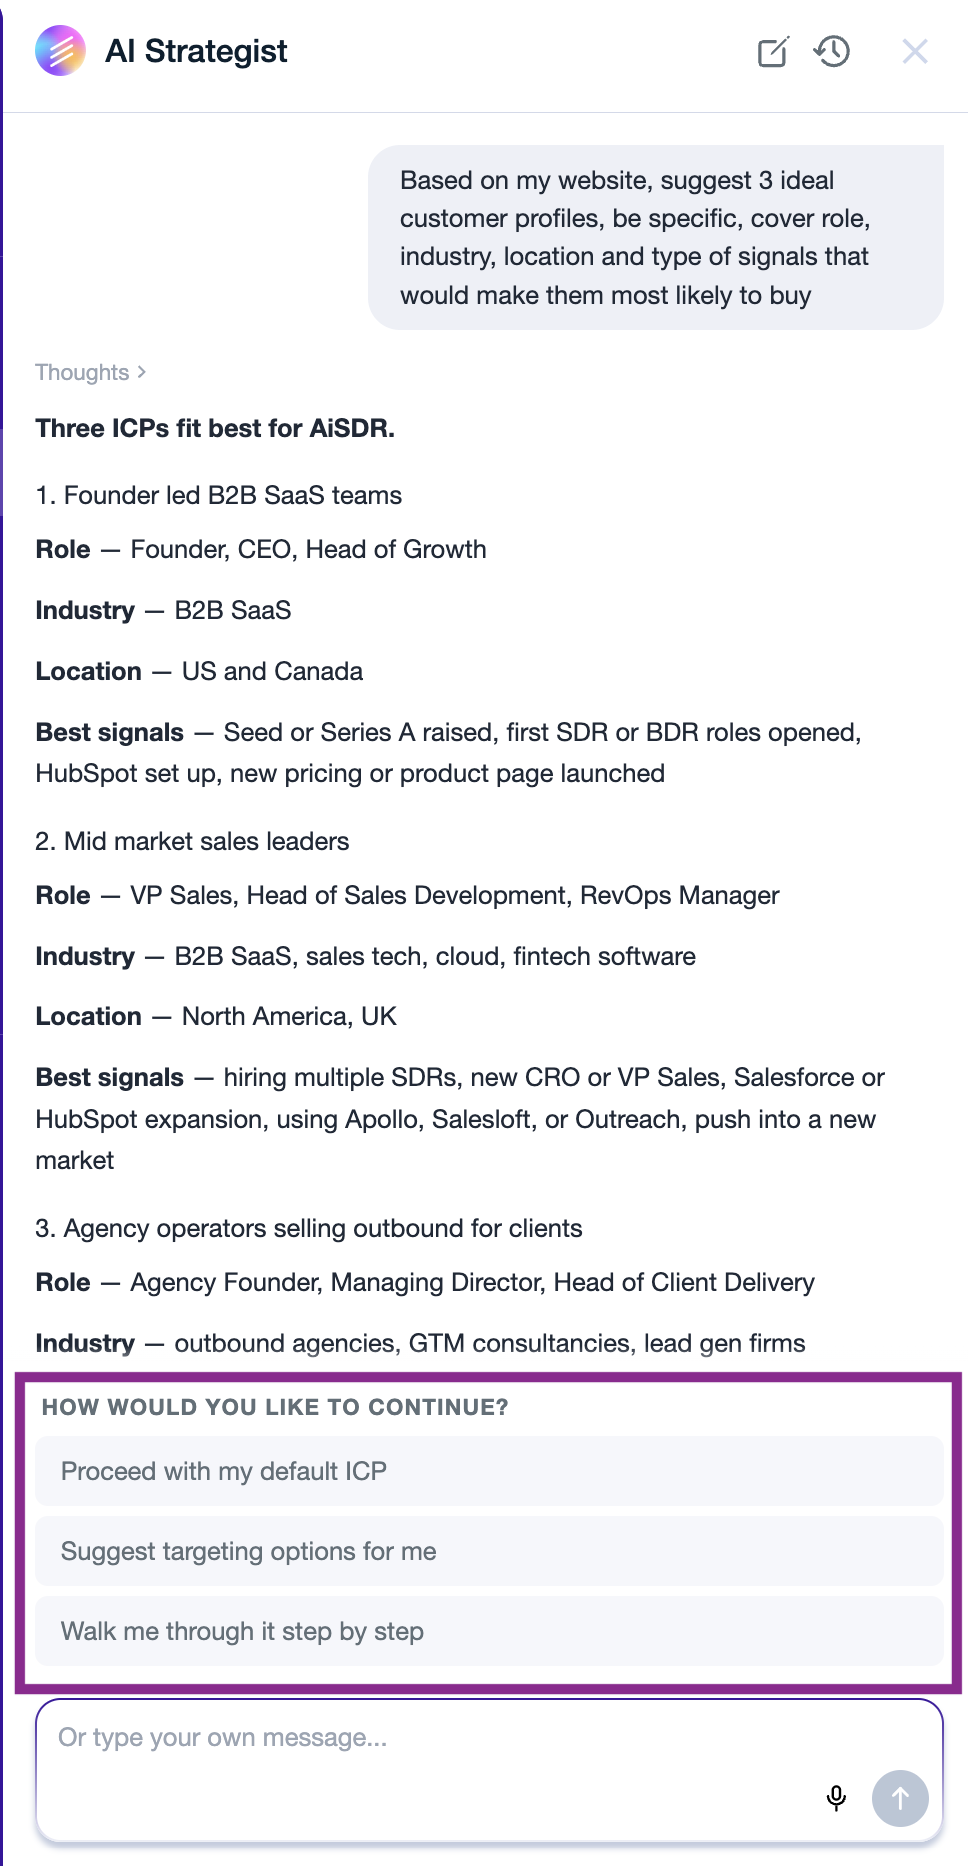Image resolution: width=968 pixels, height=1866 pixels.
Task: Click the Founder led B2B SaaS teams item
Action: pos(219,495)
